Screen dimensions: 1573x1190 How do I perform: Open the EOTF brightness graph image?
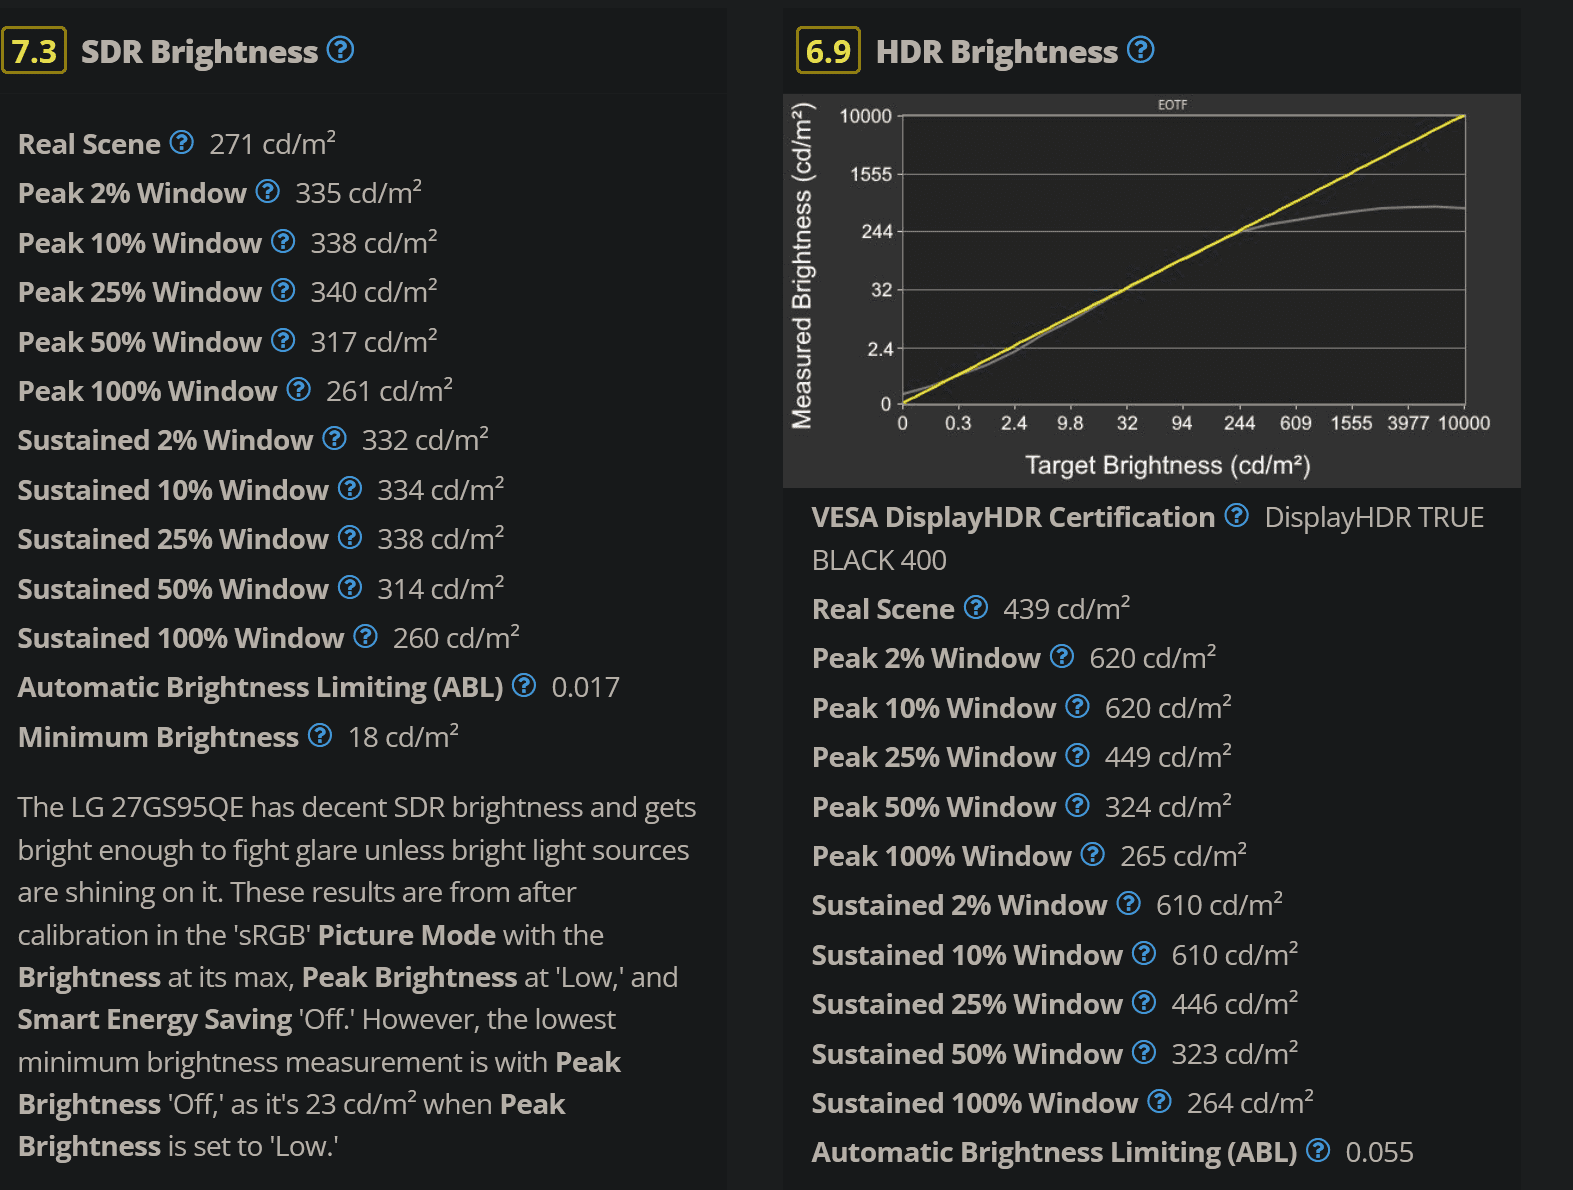tap(1152, 291)
